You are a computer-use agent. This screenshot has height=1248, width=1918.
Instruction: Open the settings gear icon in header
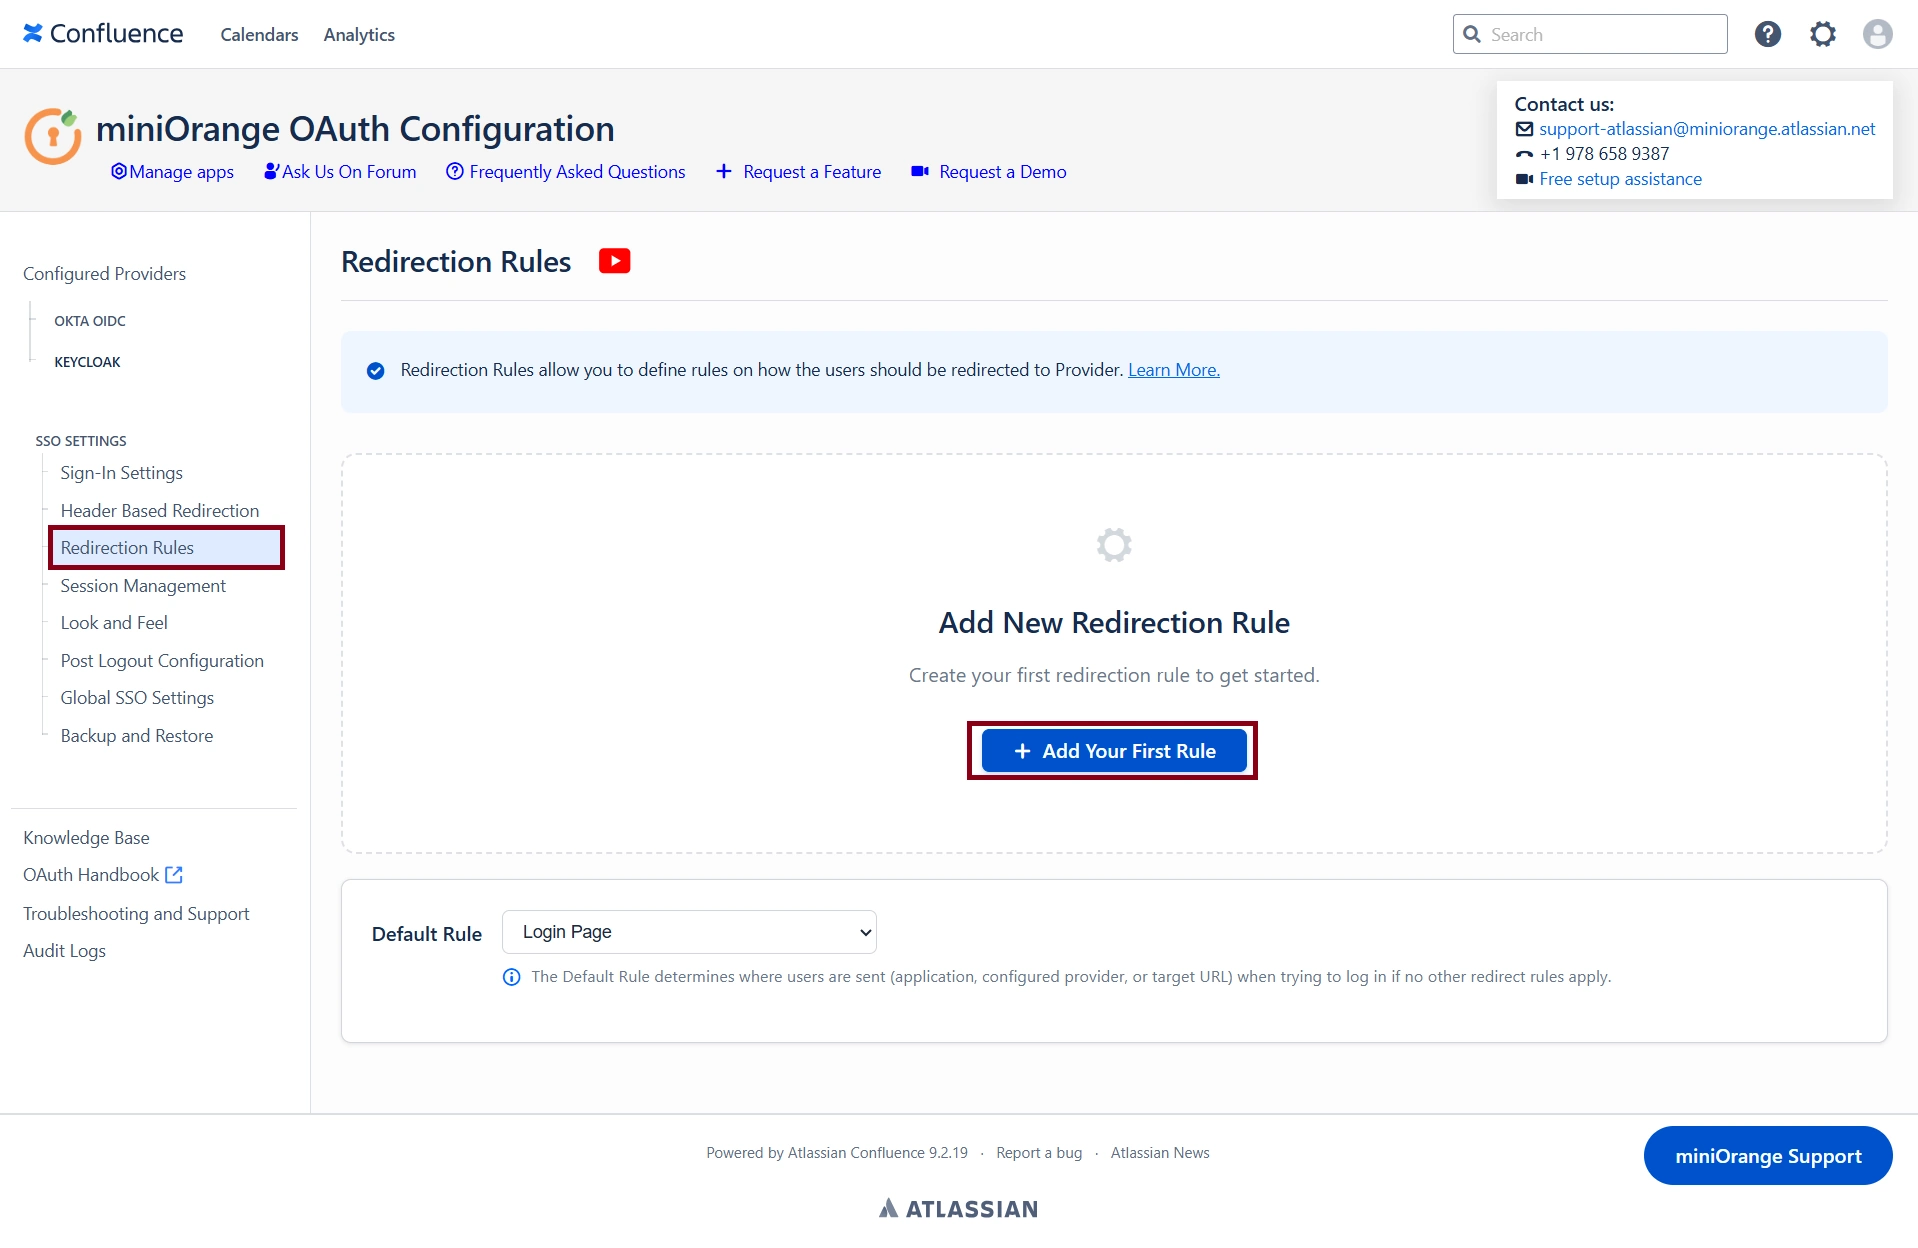1822,34
